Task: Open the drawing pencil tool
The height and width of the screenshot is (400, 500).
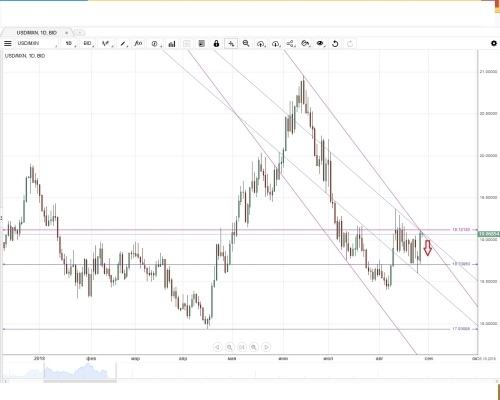Action: pos(123,44)
